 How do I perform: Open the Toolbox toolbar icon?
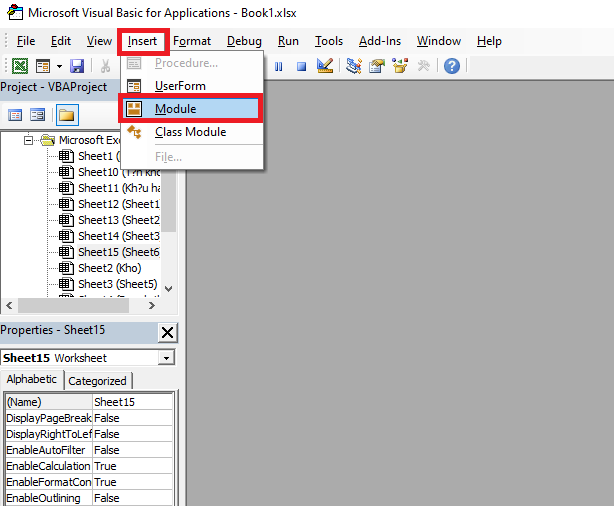(423, 66)
